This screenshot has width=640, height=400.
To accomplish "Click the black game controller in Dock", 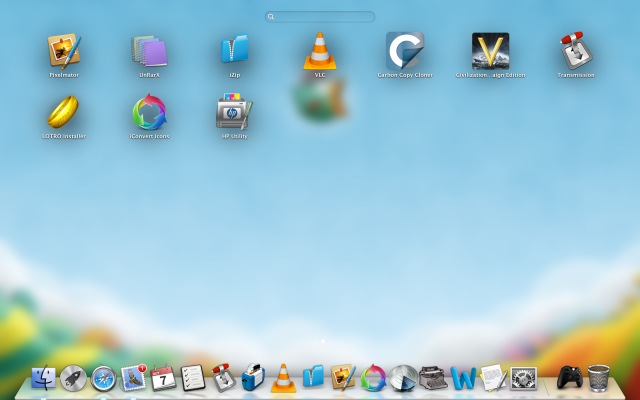I will (x=570, y=377).
